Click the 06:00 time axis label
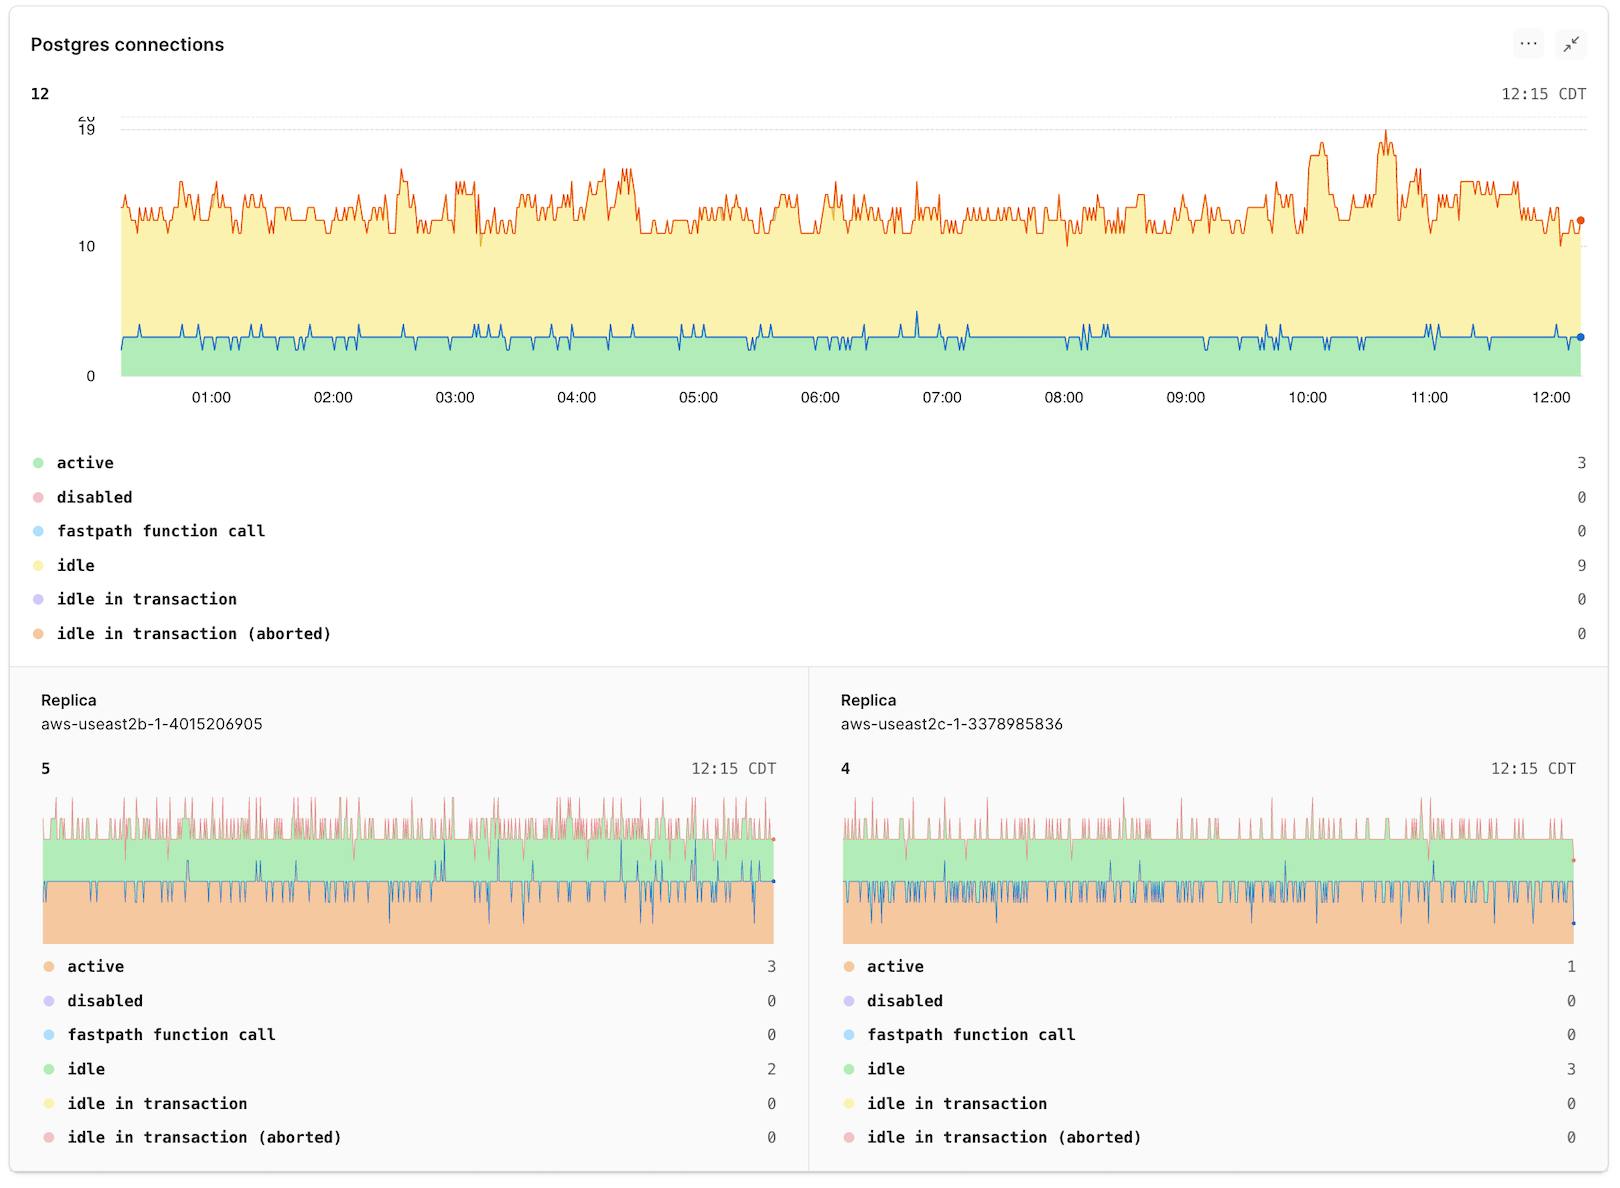Viewport: 1620px width, 1188px height. coord(820,398)
